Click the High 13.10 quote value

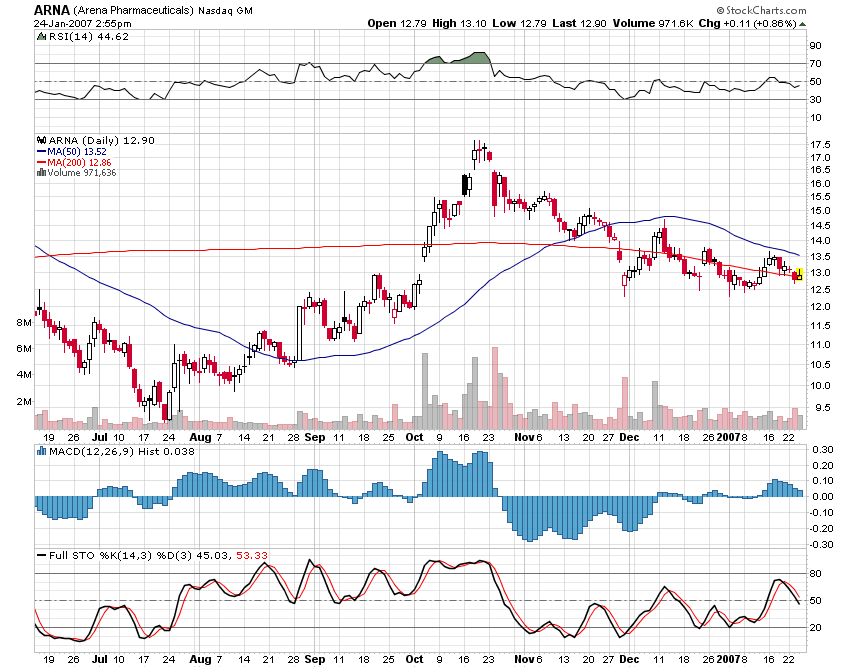pyautogui.click(x=459, y=23)
